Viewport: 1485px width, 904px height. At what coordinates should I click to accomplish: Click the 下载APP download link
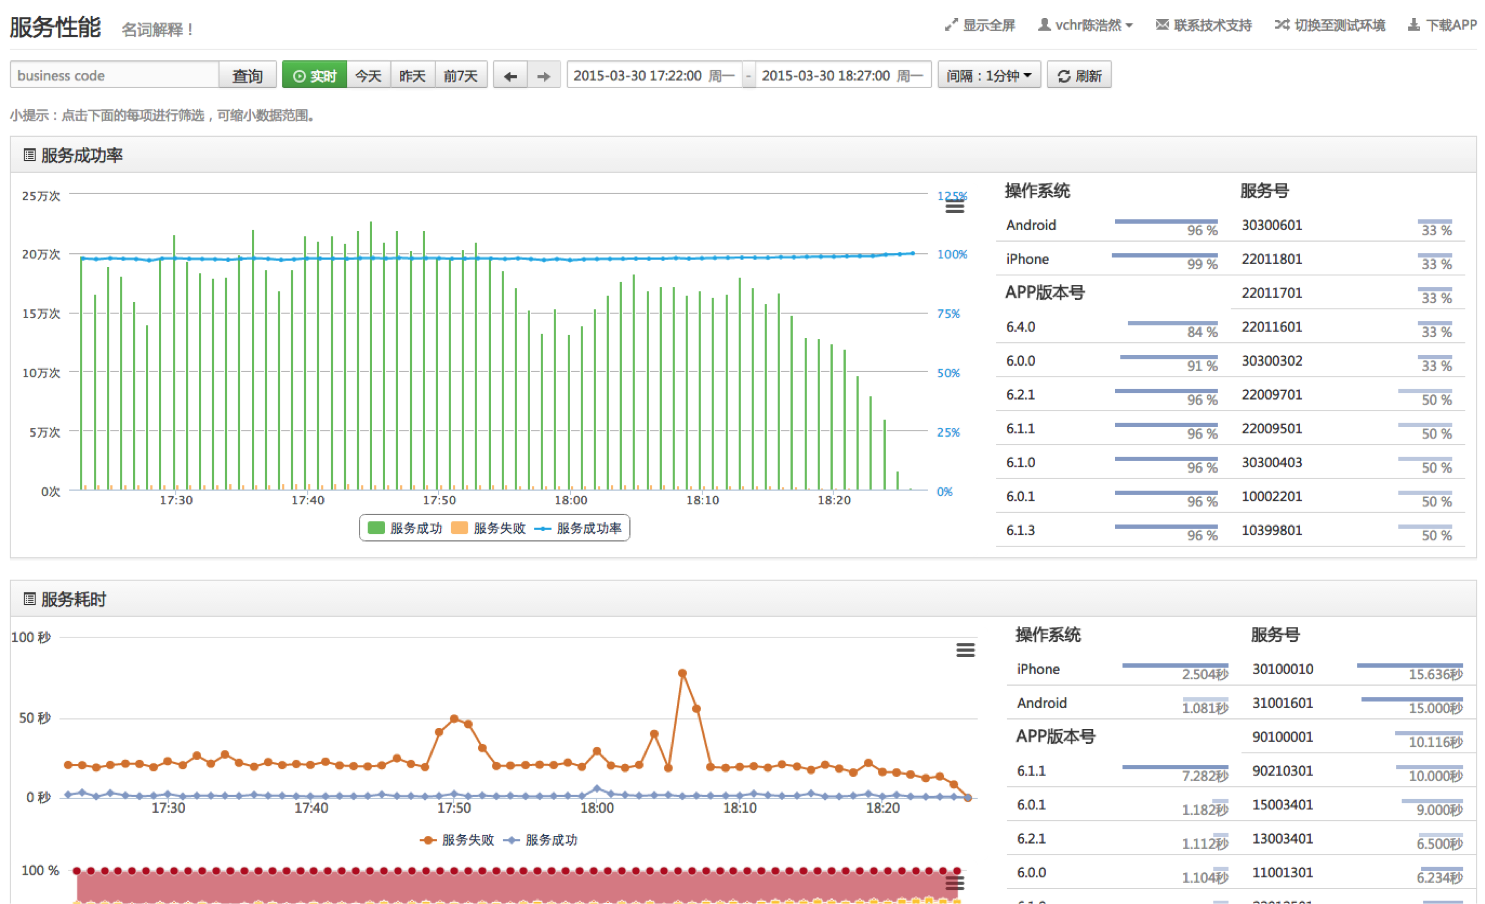(x=1442, y=25)
